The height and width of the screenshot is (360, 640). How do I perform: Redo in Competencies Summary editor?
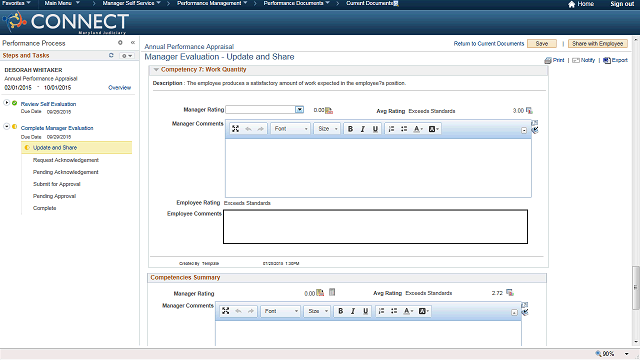click(251, 311)
